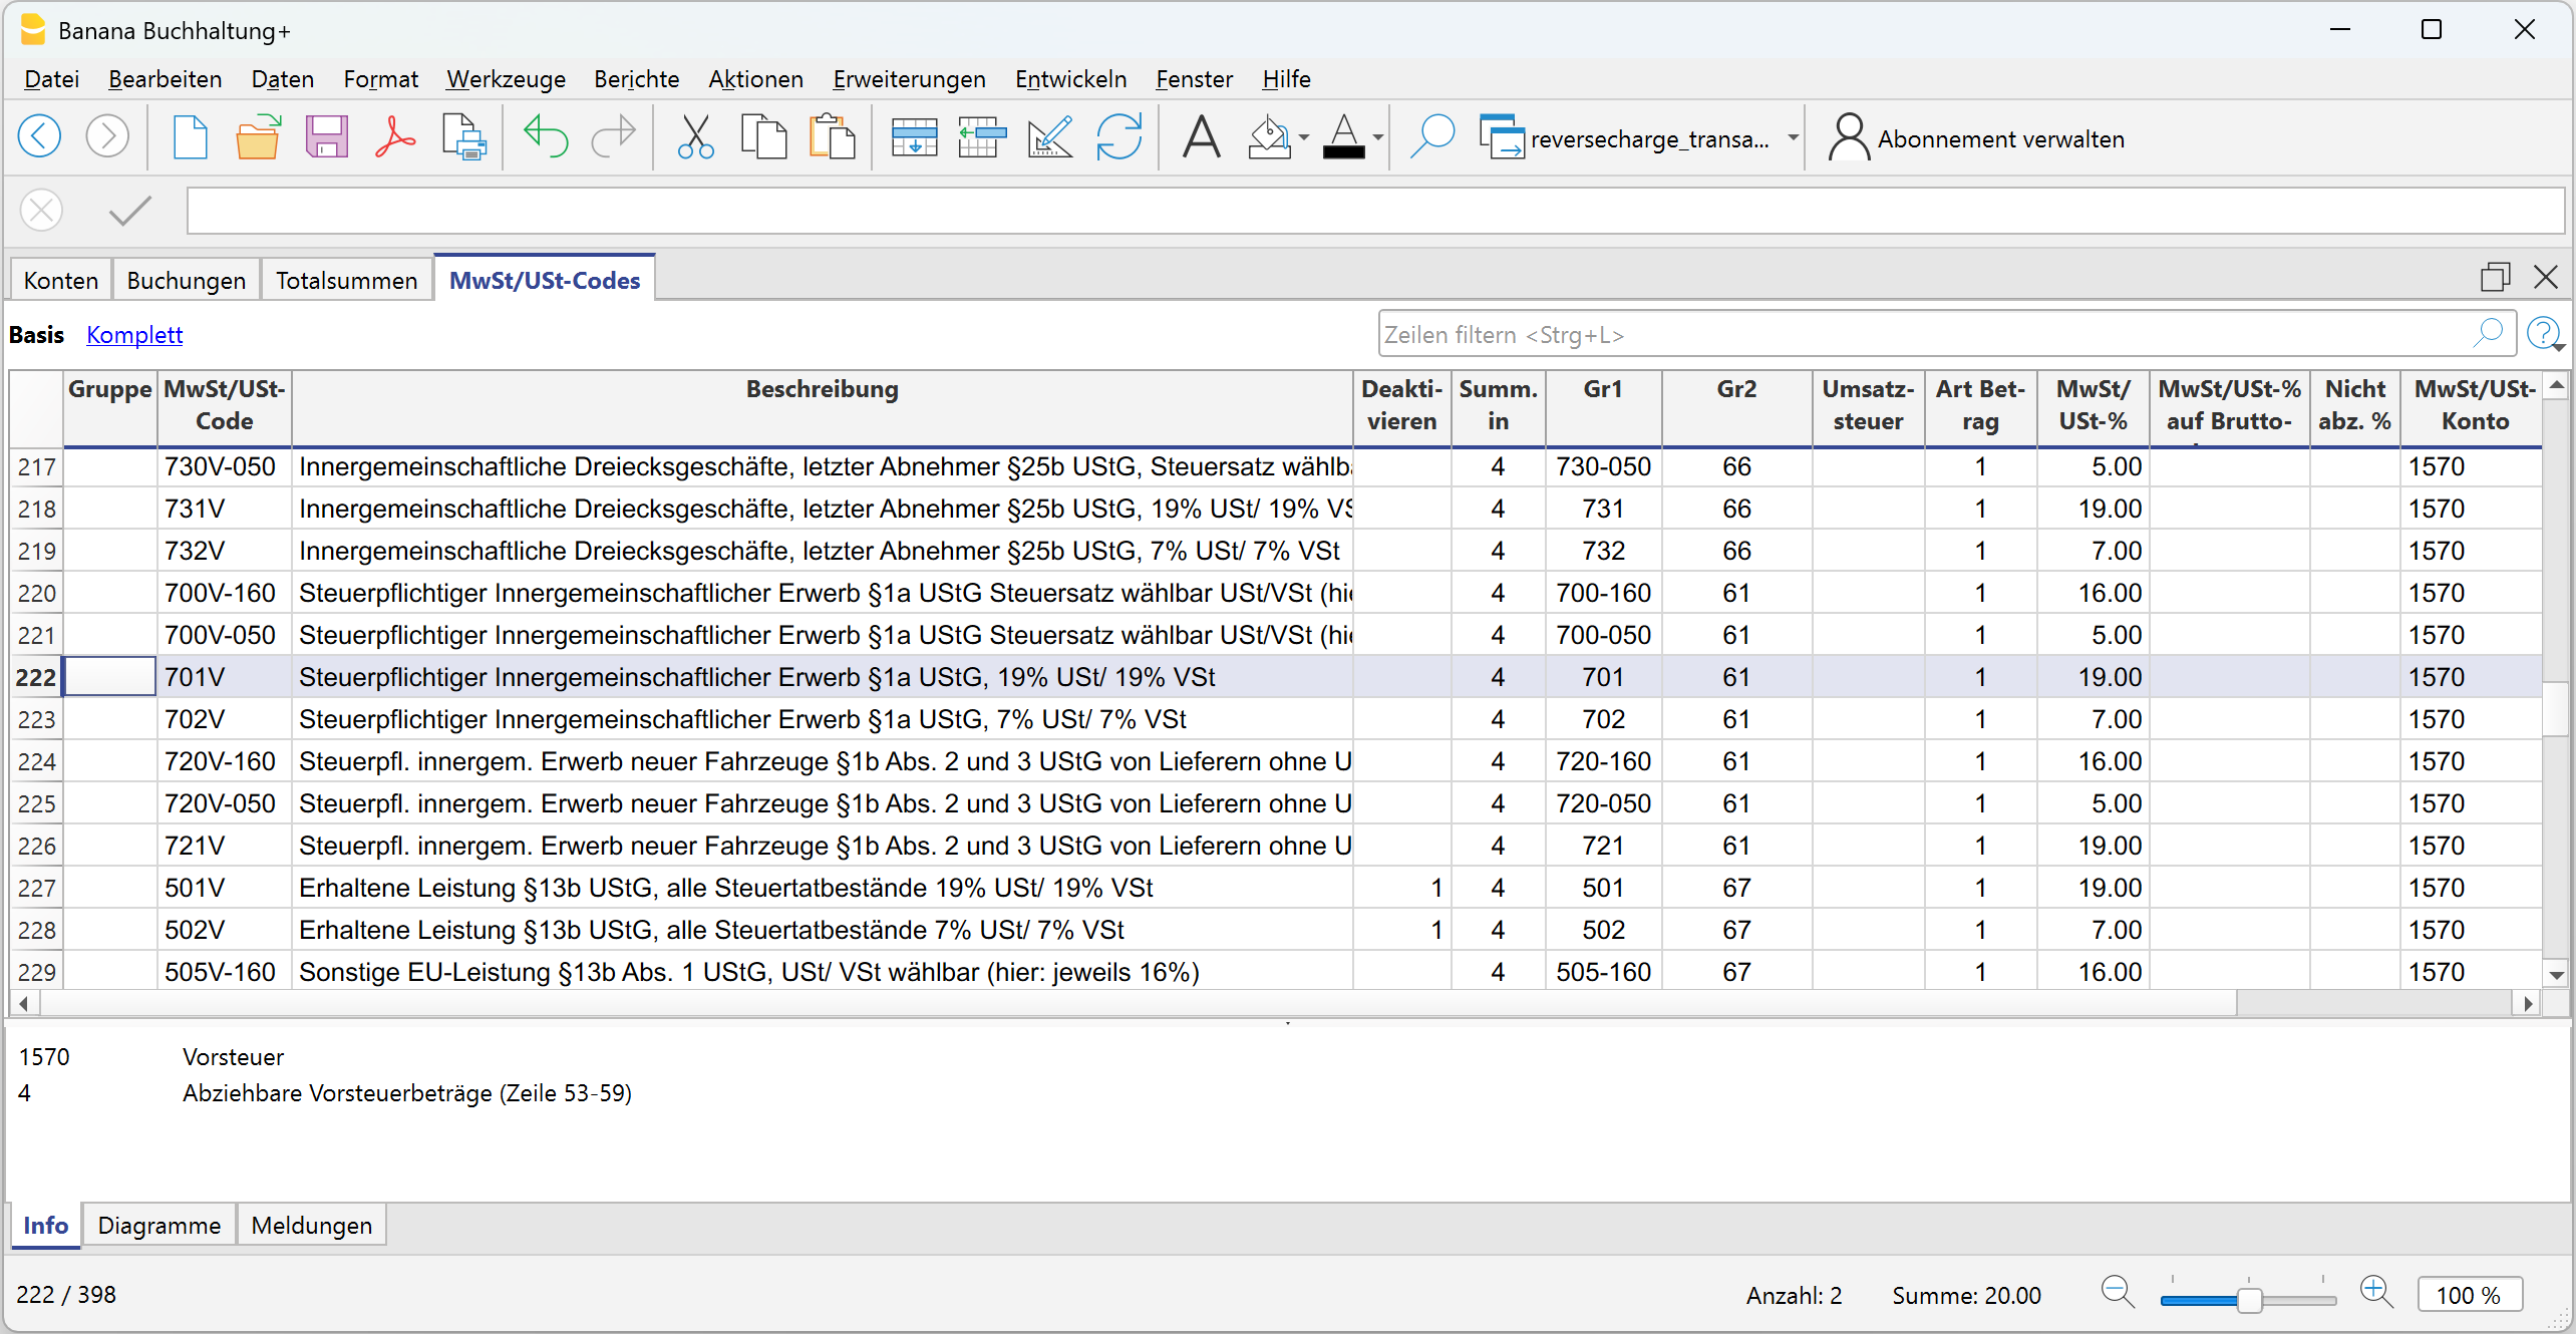
Task: Open the Berichte menu
Action: pos(636,79)
